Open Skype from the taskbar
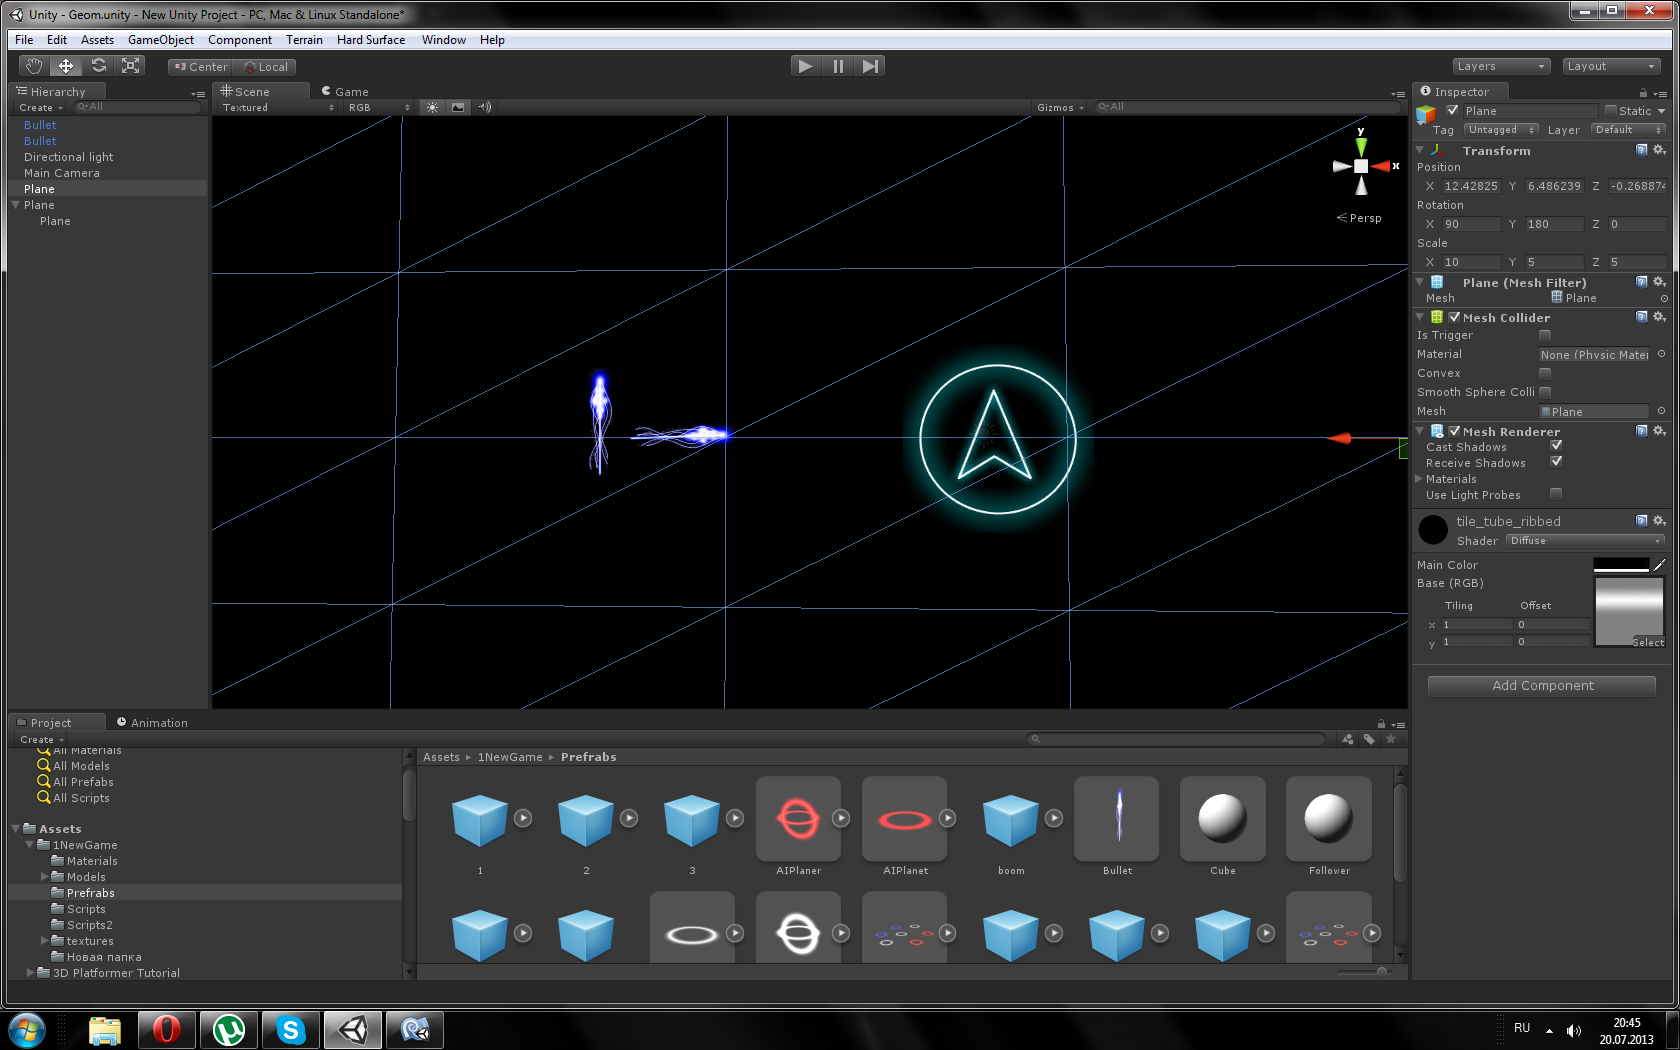The height and width of the screenshot is (1050, 1680). pos(290,1029)
